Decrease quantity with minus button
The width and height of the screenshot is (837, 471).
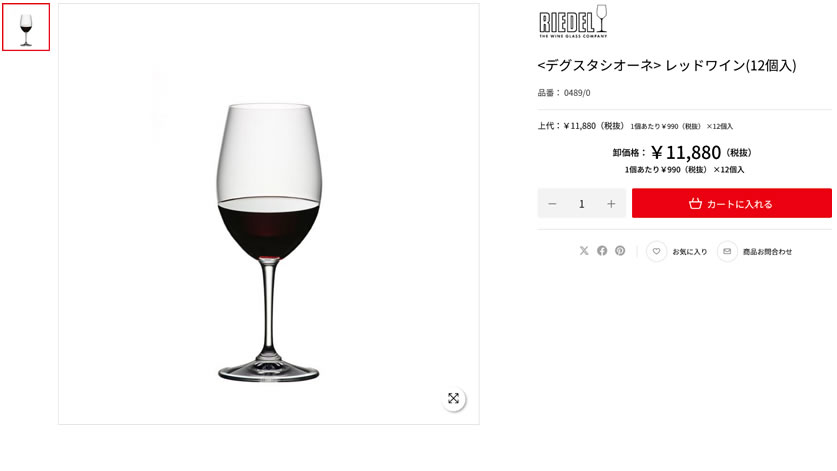point(552,203)
